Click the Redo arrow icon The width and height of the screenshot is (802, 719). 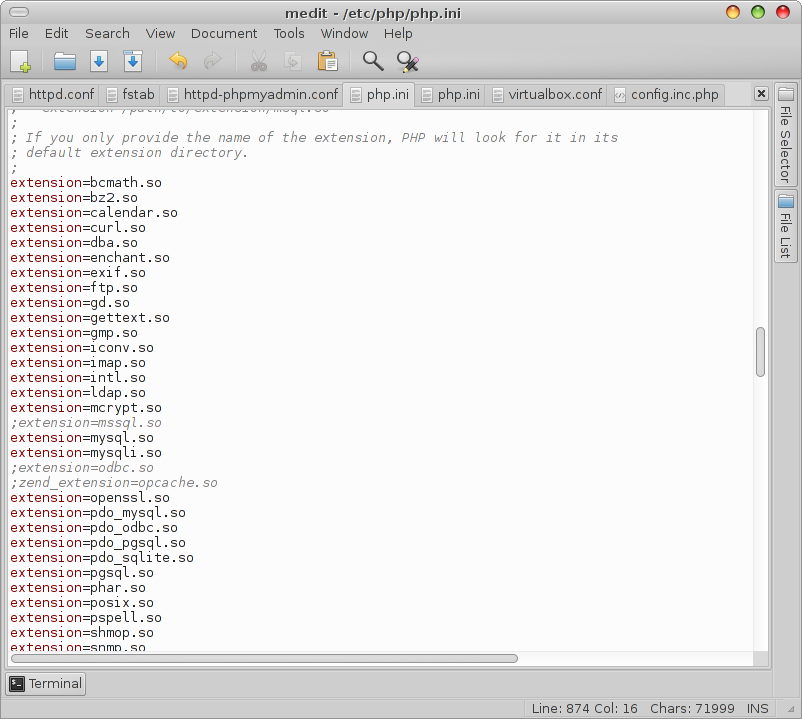coord(212,62)
